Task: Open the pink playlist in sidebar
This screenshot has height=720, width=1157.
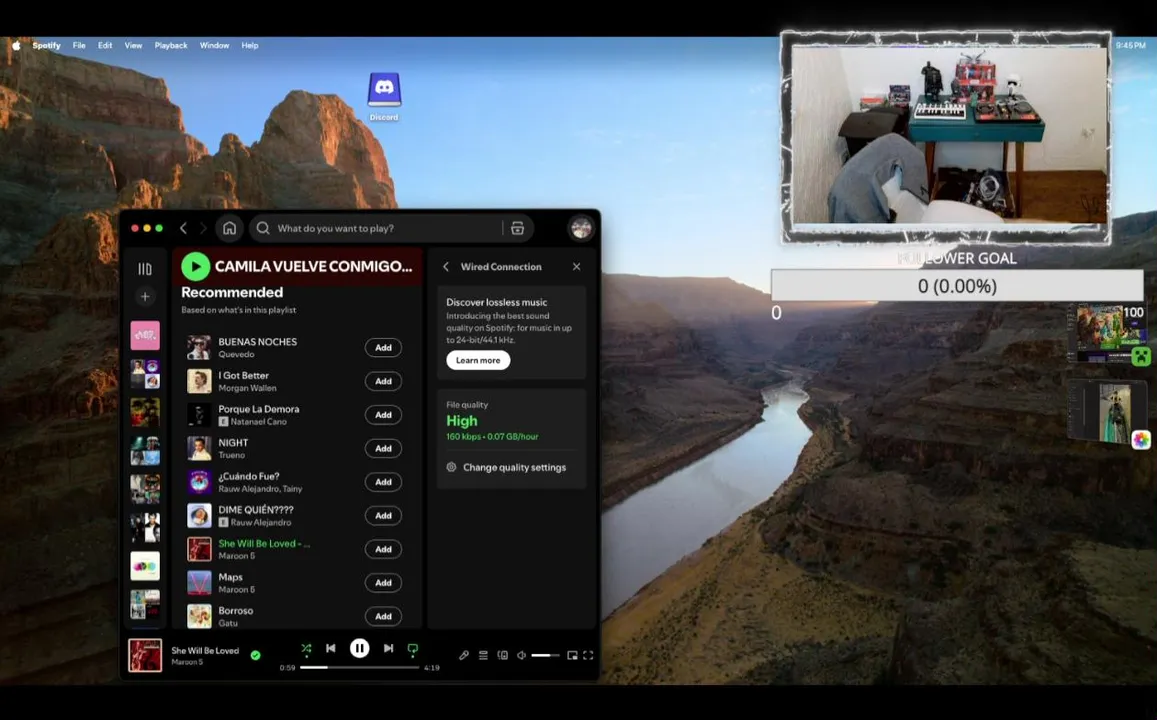Action: tap(145, 336)
